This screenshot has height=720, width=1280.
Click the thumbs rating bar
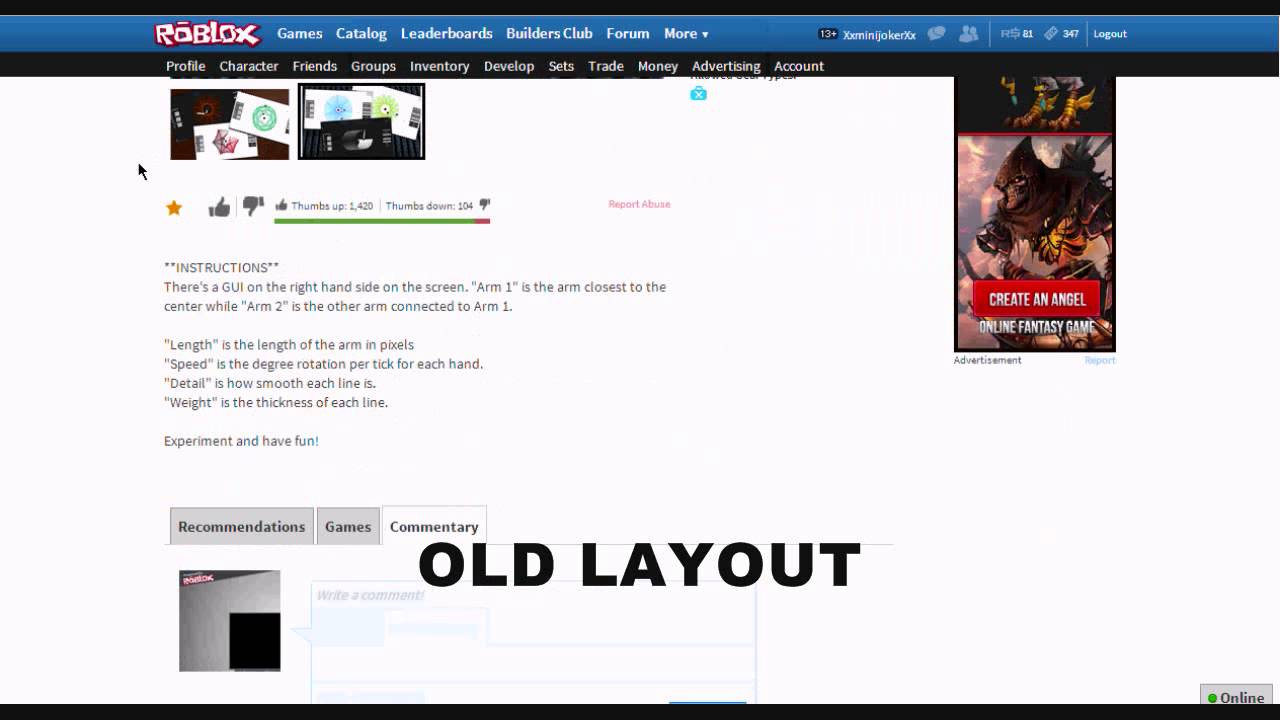(382, 221)
